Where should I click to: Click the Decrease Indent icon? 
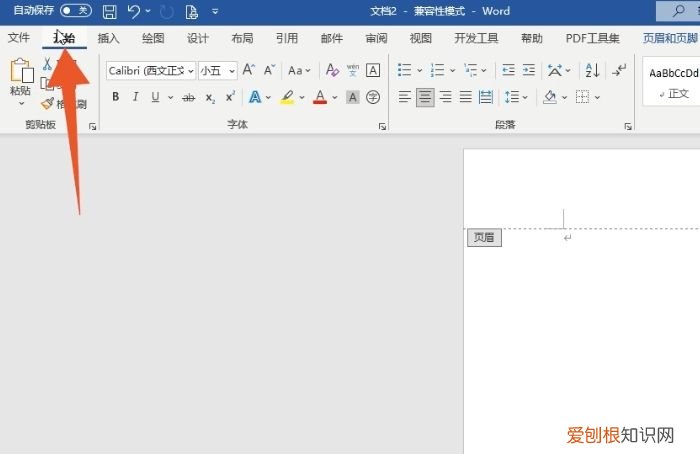[x=508, y=70]
